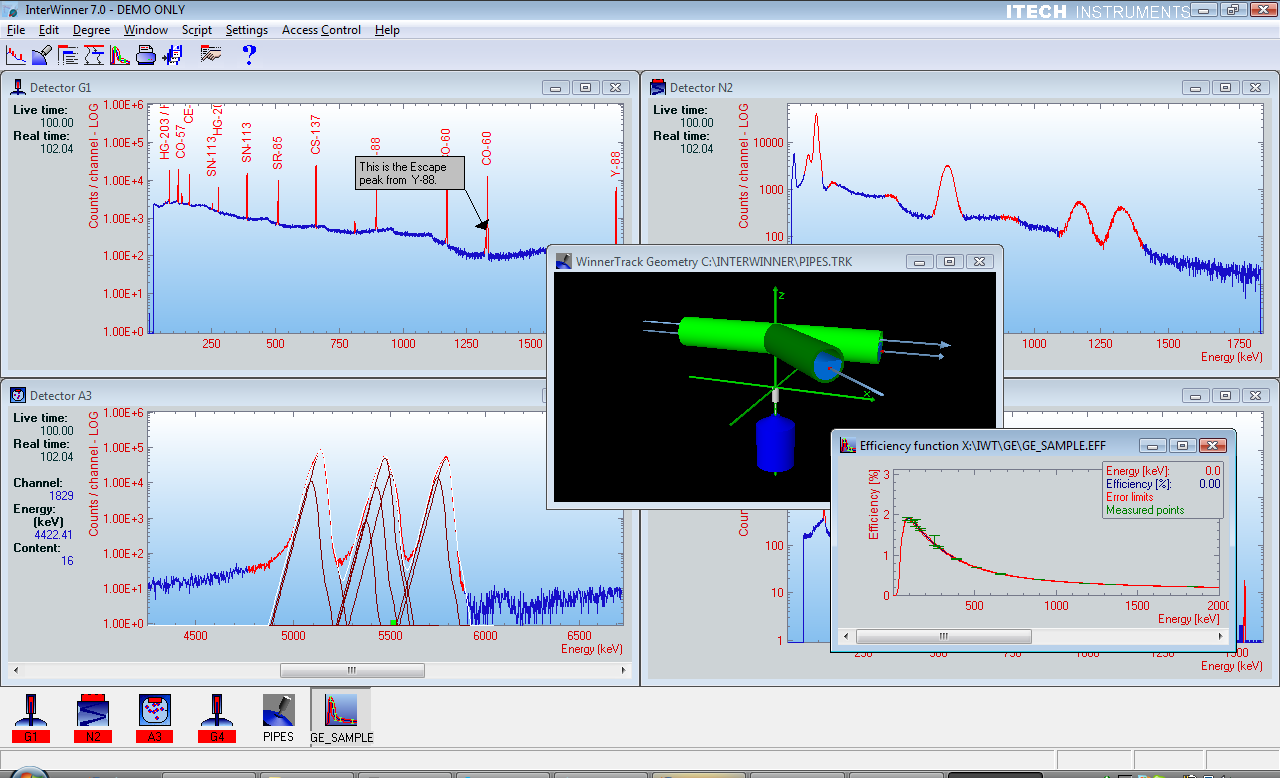Click the Efficiency function window title icon
The width and height of the screenshot is (1280, 778).
coord(848,445)
